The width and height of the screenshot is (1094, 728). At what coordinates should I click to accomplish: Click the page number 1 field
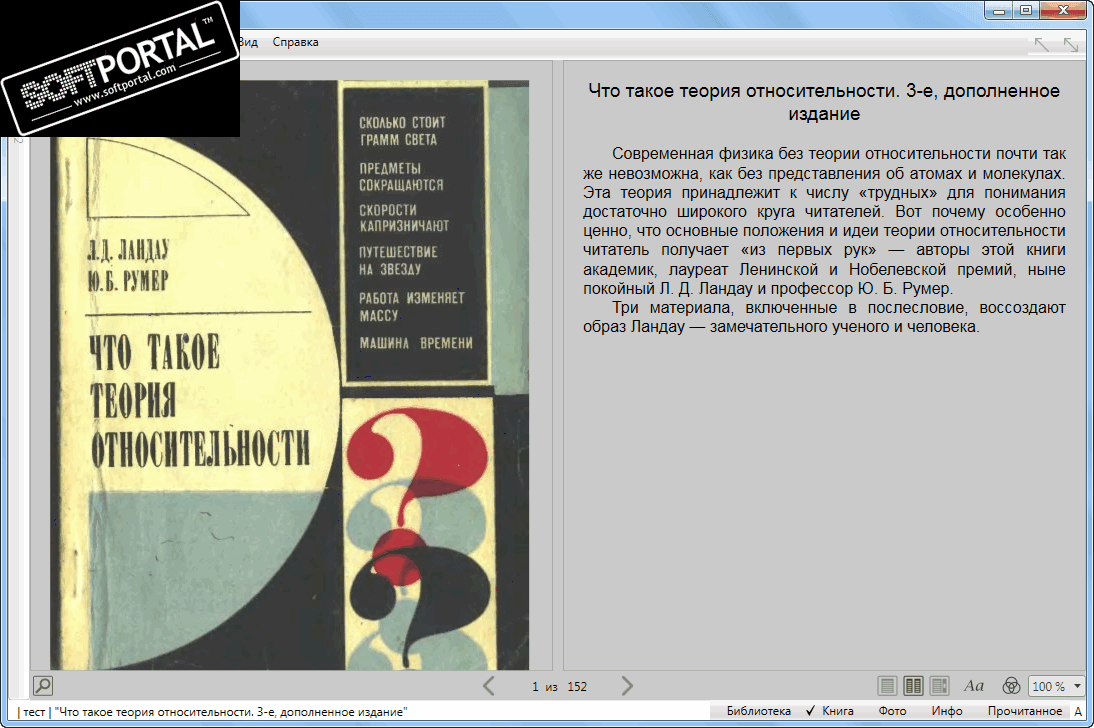[x=535, y=687]
